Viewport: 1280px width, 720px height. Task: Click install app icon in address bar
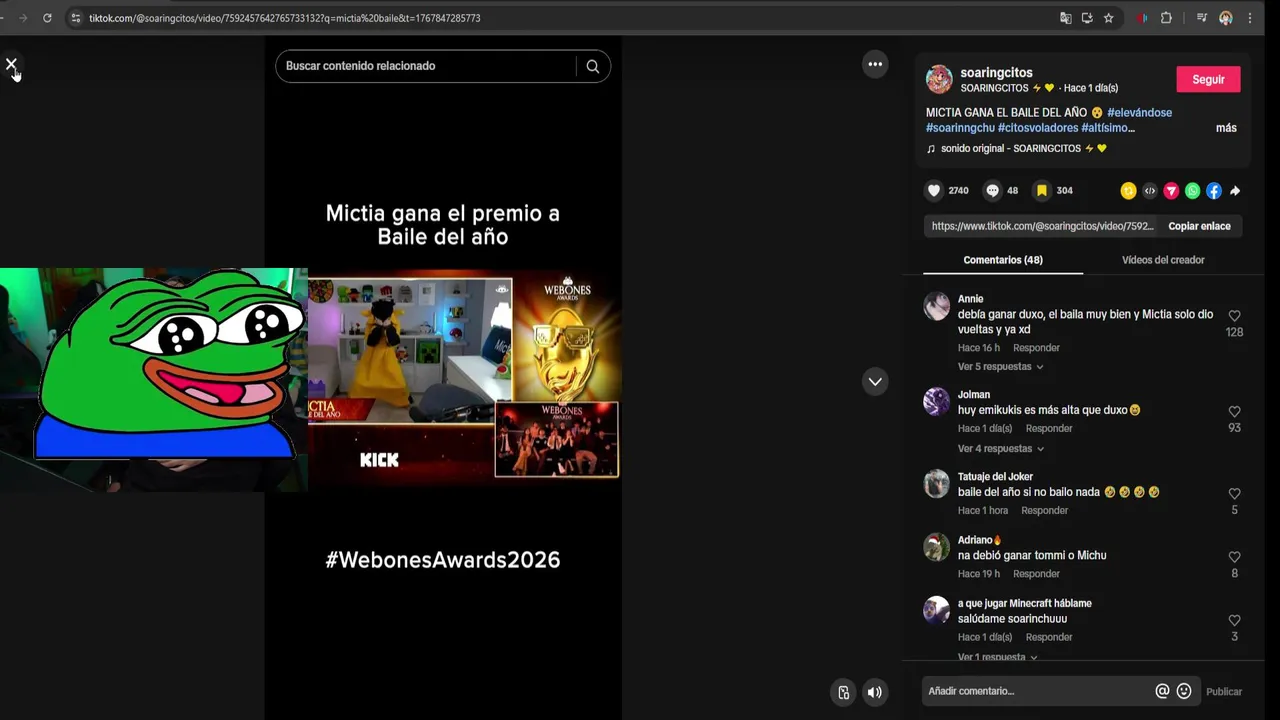click(x=1087, y=18)
